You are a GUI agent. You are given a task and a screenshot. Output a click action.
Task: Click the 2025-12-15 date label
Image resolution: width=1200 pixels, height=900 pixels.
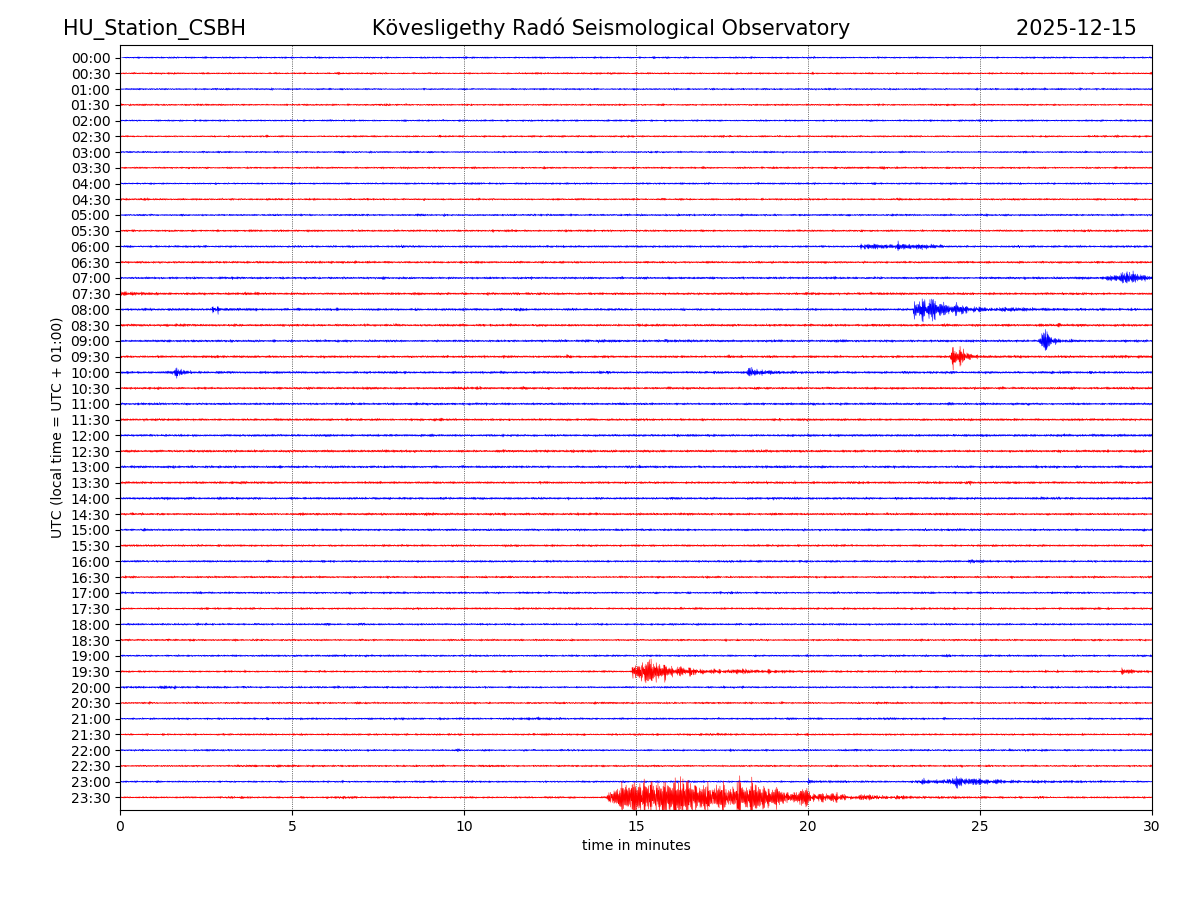(x=1076, y=28)
